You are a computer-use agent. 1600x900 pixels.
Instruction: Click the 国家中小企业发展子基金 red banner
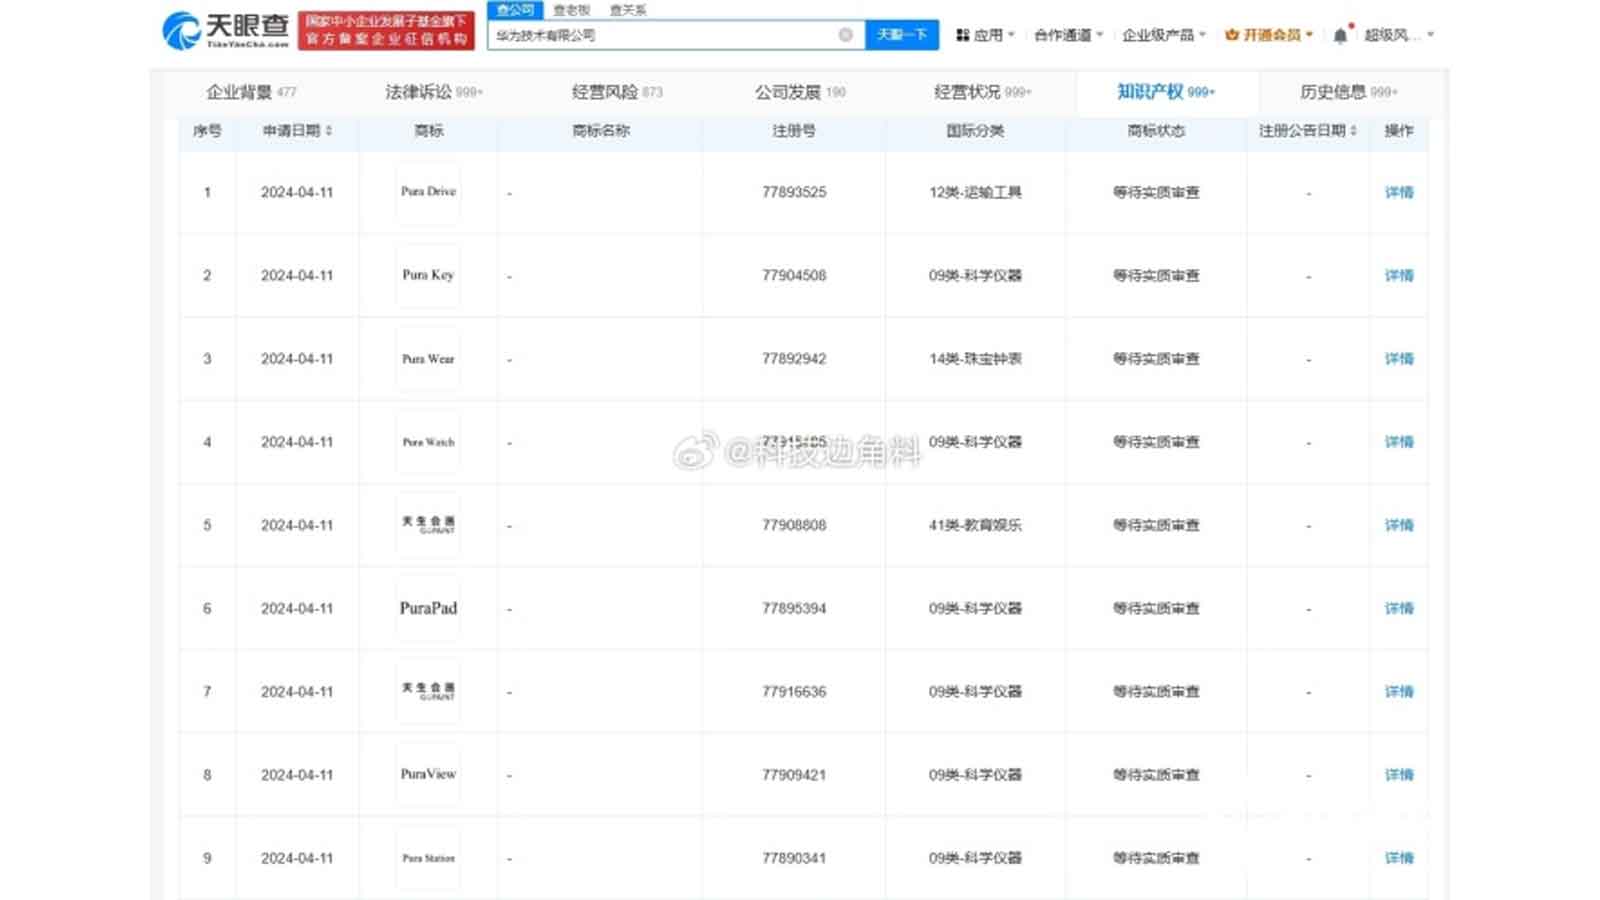[386, 30]
